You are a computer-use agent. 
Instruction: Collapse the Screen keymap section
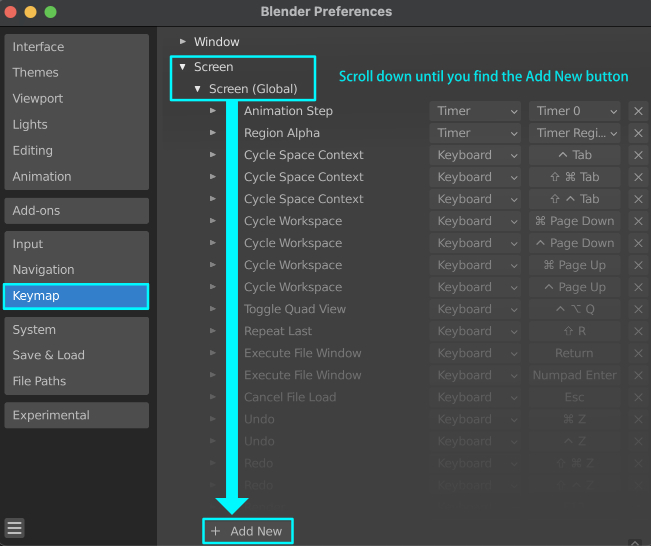coord(182,67)
